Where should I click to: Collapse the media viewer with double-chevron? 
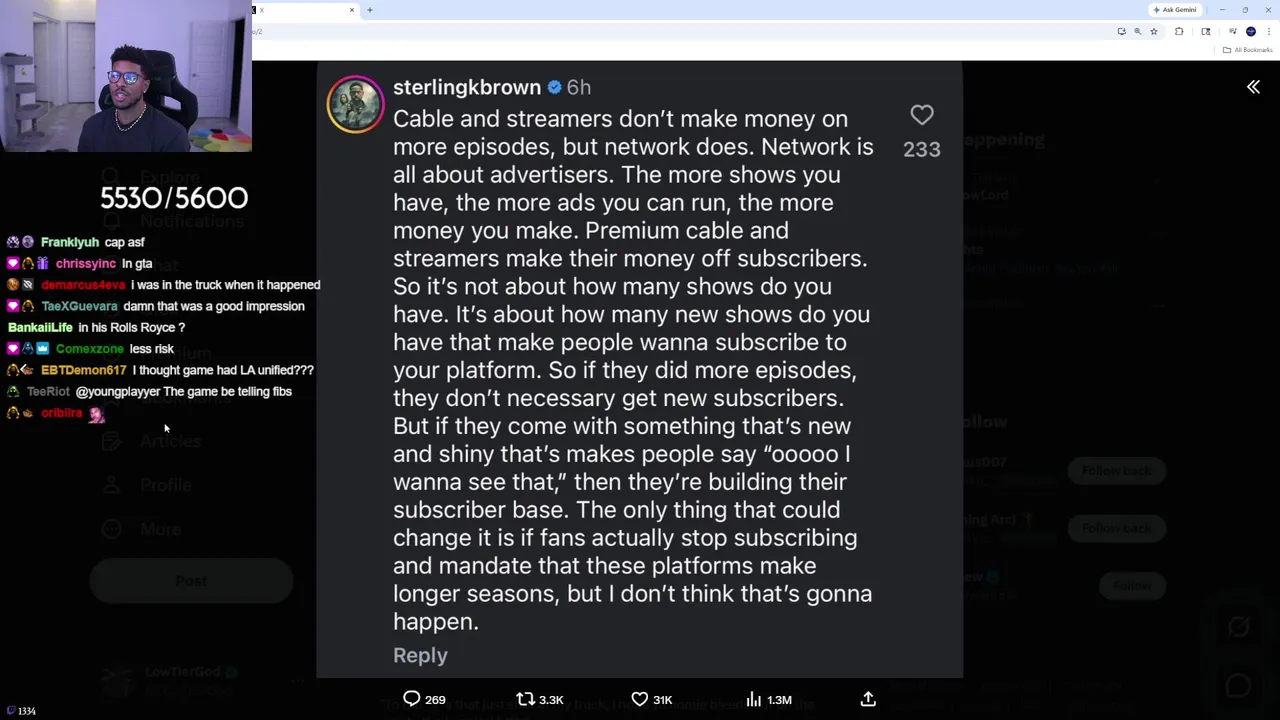[x=1253, y=87]
